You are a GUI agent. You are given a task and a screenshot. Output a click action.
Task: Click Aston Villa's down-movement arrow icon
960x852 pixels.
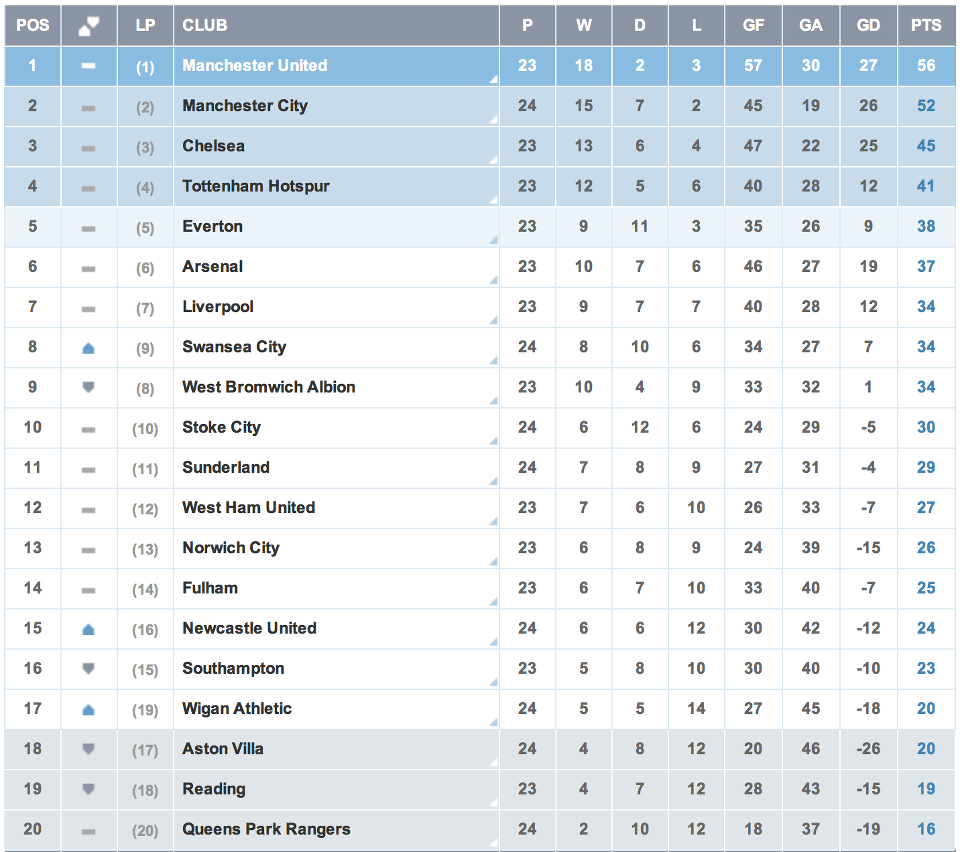click(88, 749)
